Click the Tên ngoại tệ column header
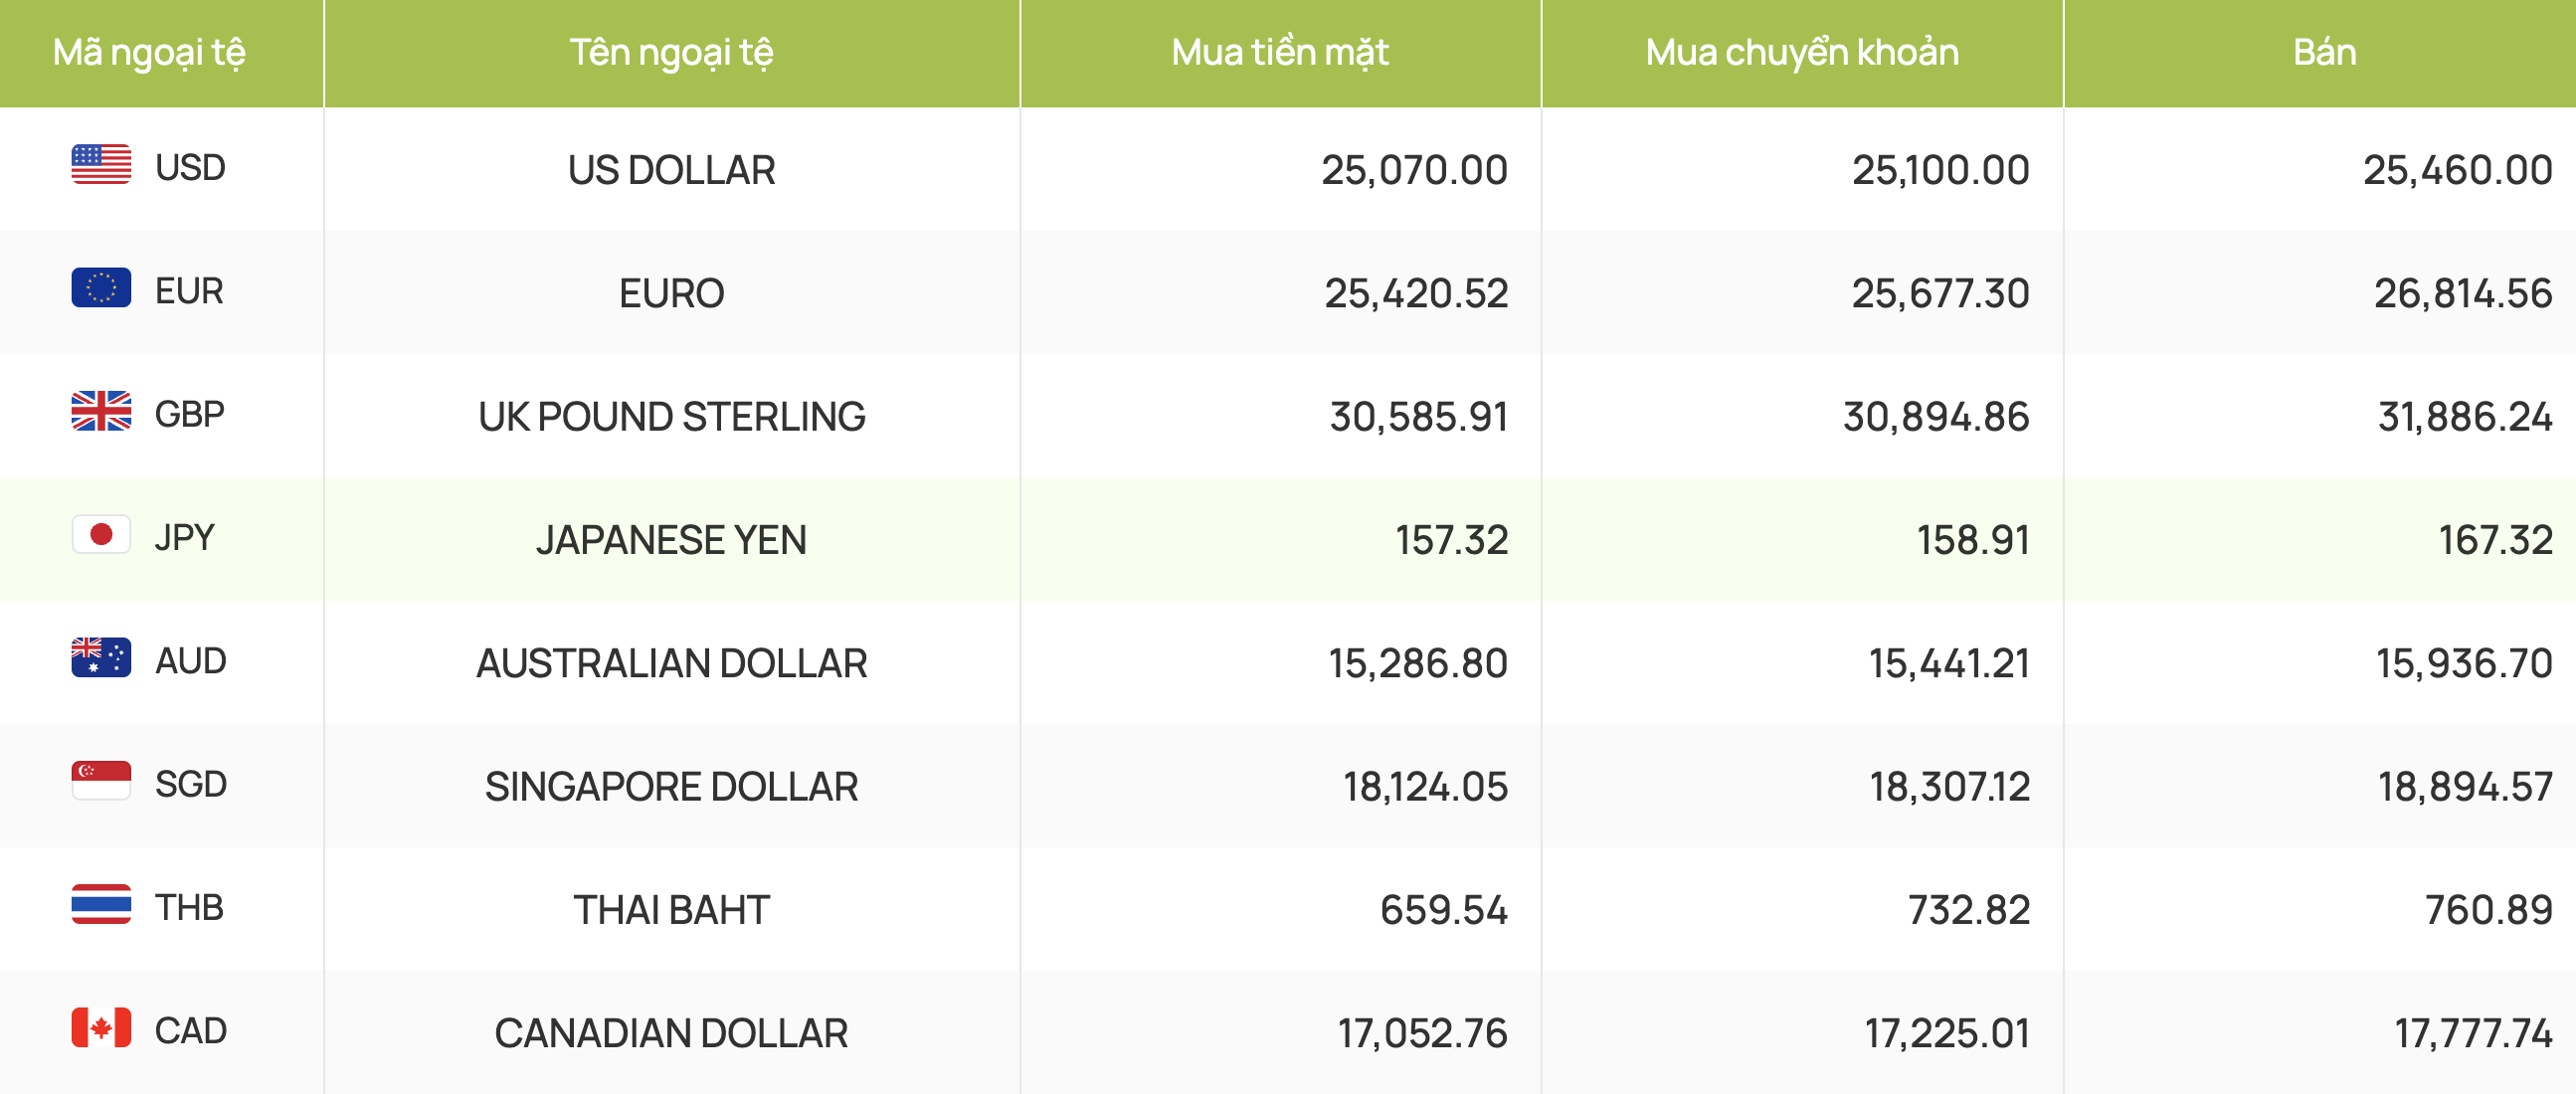Viewport: 2576px width, 1094px height. [671, 53]
